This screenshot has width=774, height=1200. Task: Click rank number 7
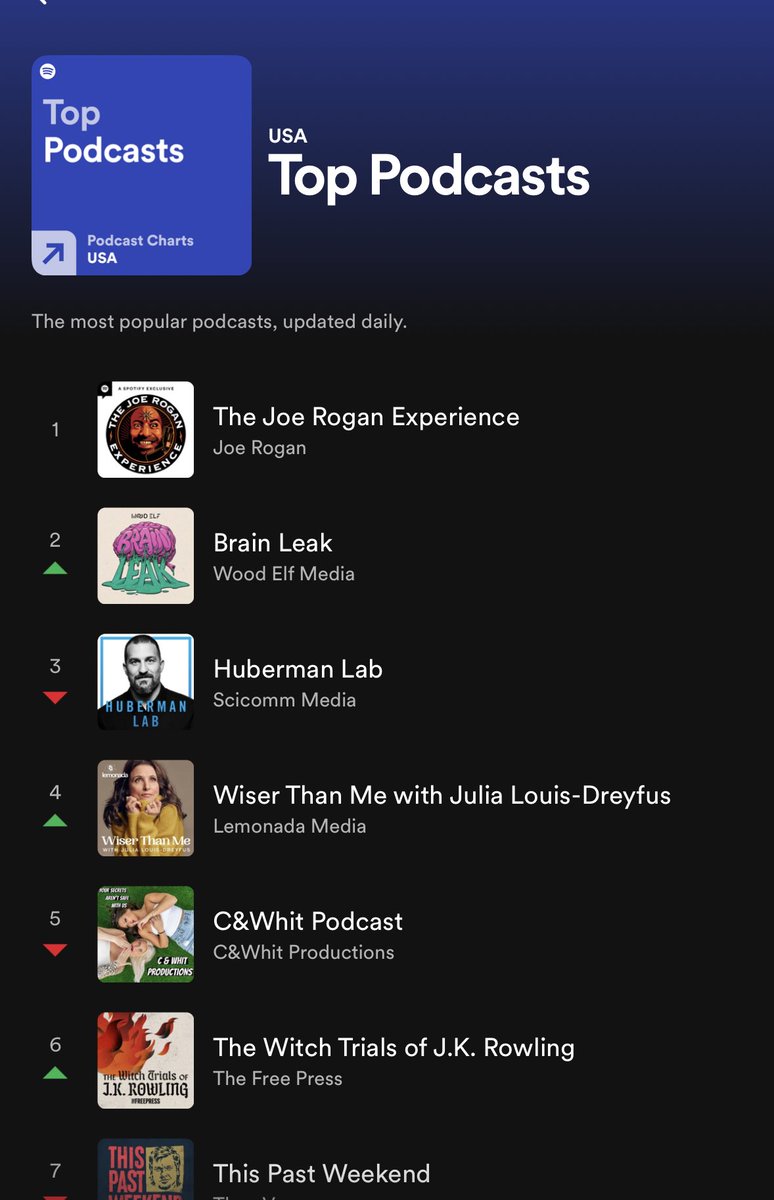click(x=55, y=1170)
